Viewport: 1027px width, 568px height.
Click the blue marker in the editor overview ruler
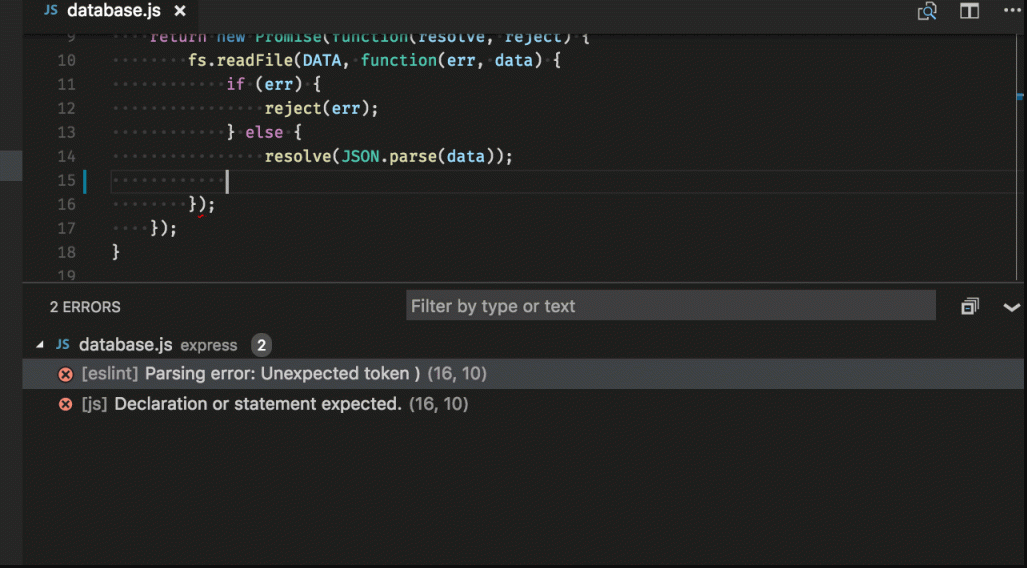[x=1020, y=97]
